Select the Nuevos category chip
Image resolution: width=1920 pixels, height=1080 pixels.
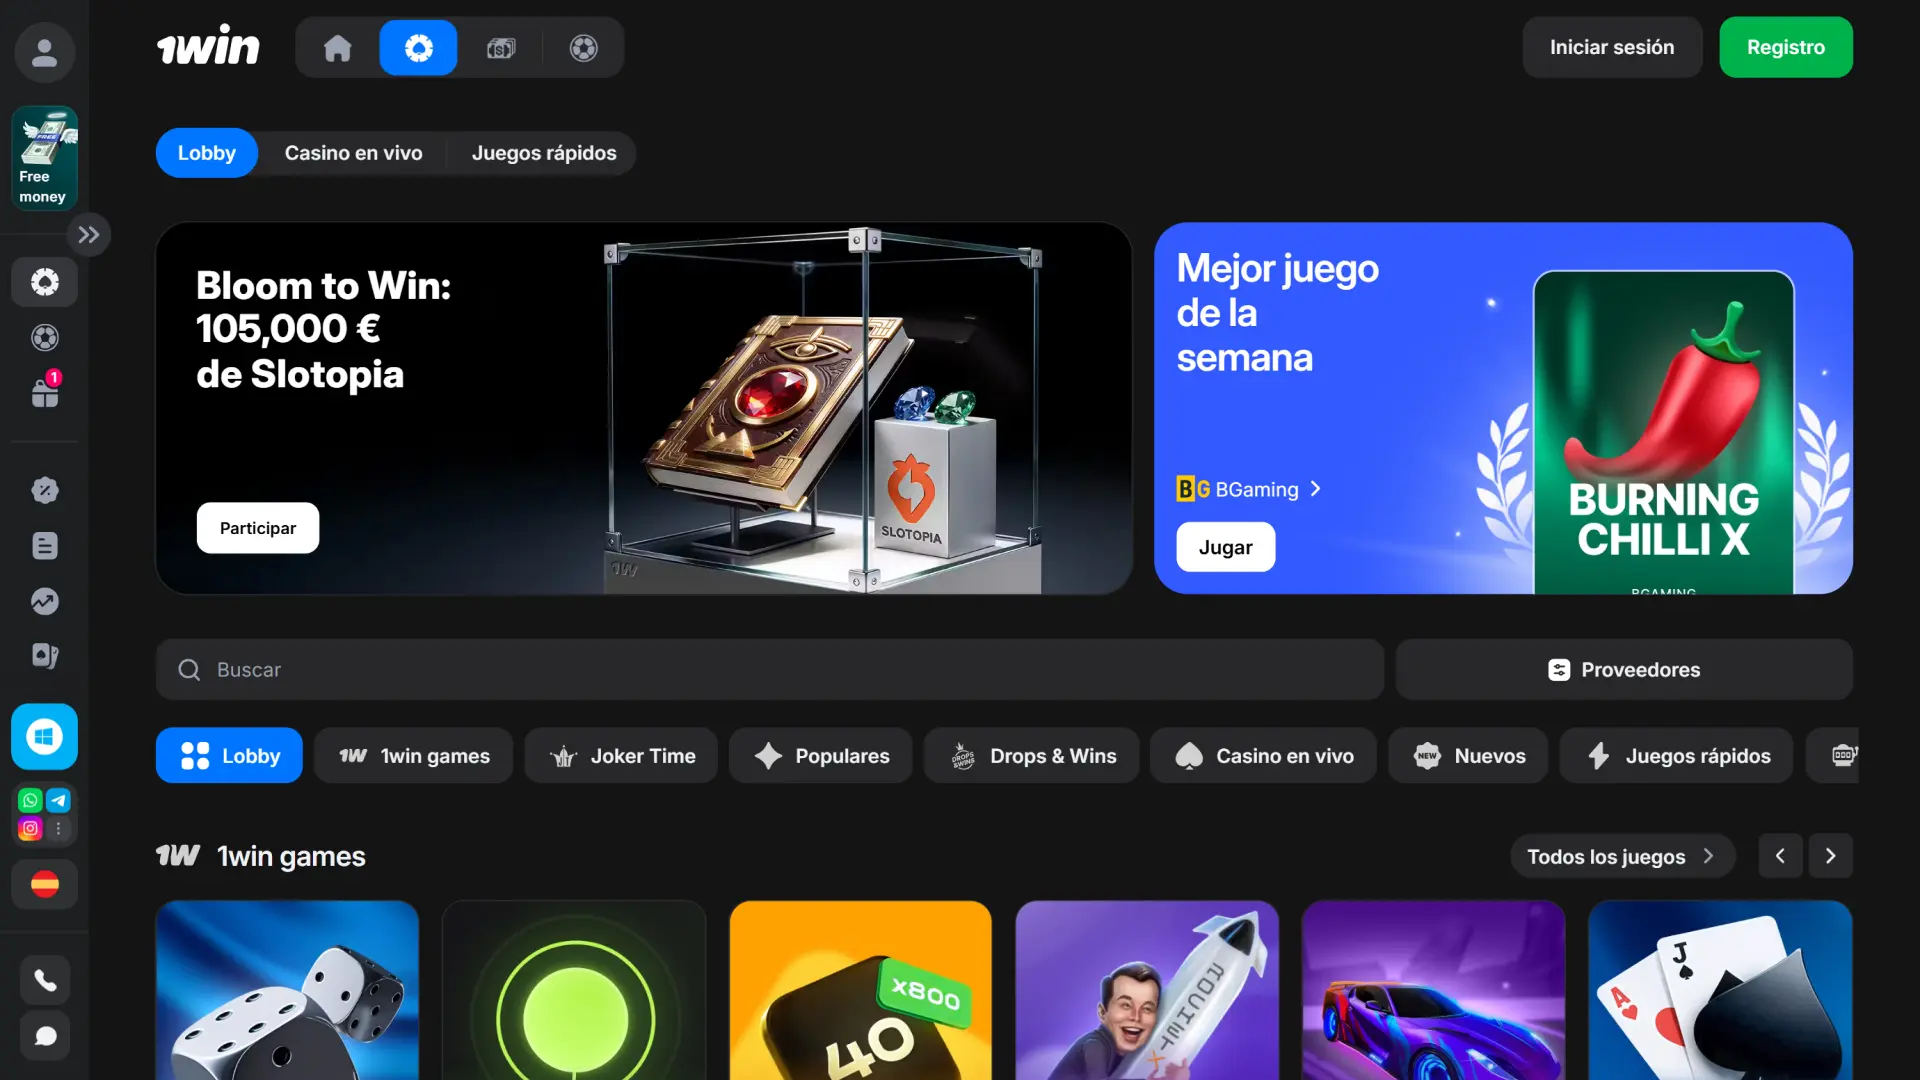[x=1468, y=755]
